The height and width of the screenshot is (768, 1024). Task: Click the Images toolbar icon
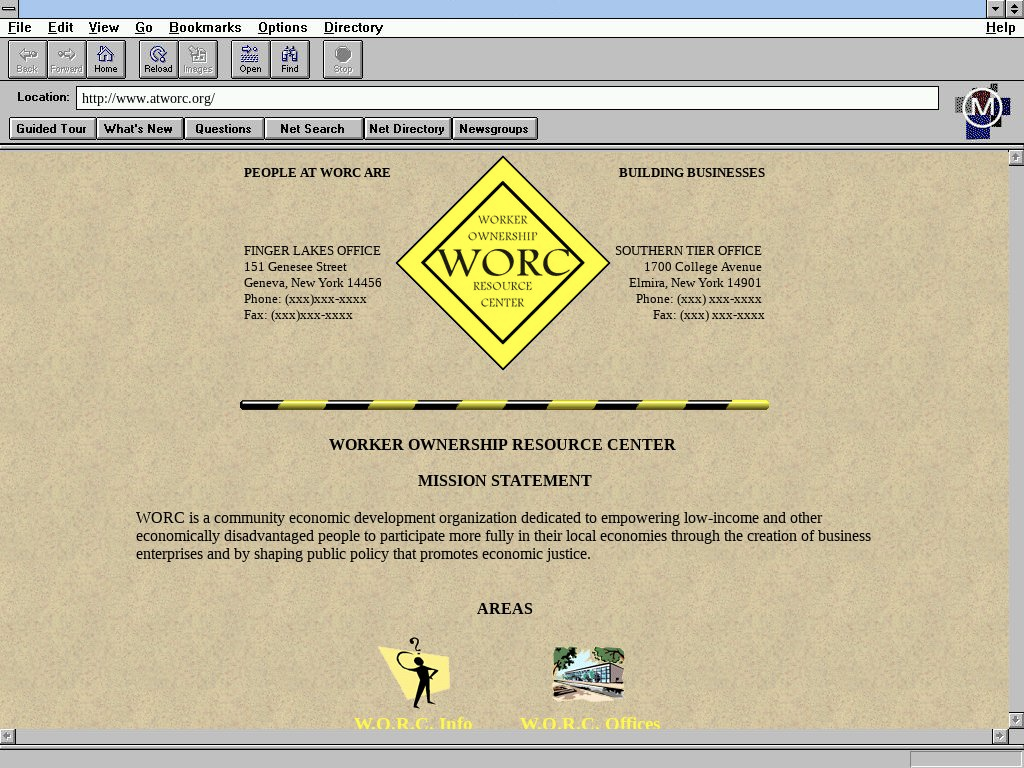pos(198,59)
